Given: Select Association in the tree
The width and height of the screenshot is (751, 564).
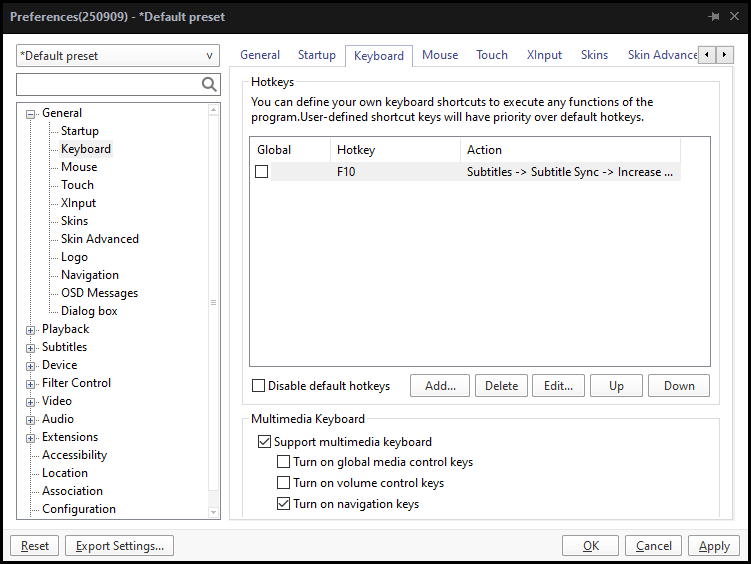Looking at the screenshot, I should point(72,491).
